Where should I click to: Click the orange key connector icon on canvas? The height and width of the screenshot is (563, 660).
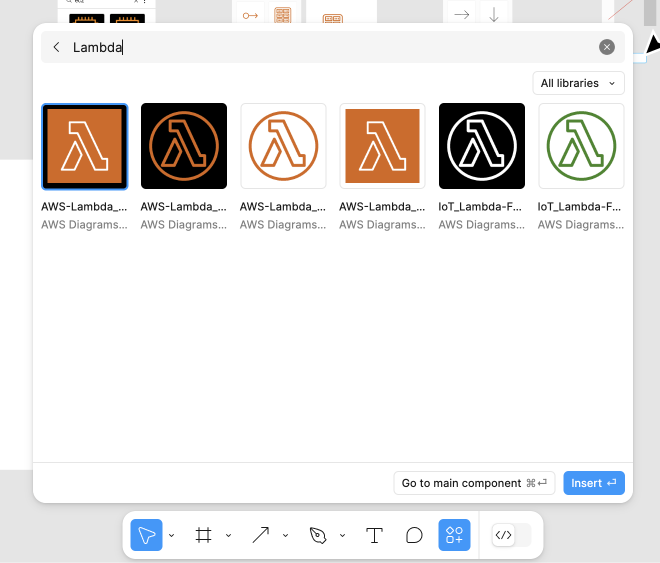(250, 16)
